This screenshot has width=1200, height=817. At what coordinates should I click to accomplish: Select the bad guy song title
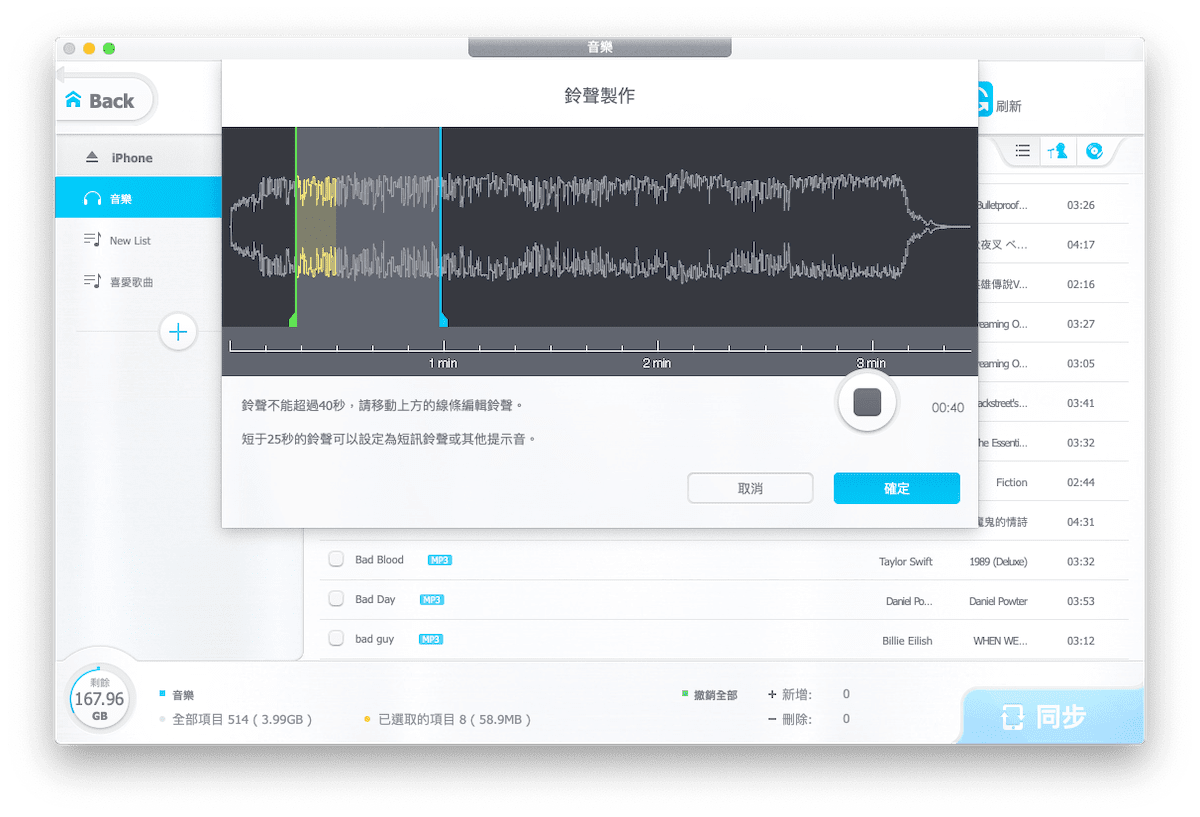pos(375,639)
